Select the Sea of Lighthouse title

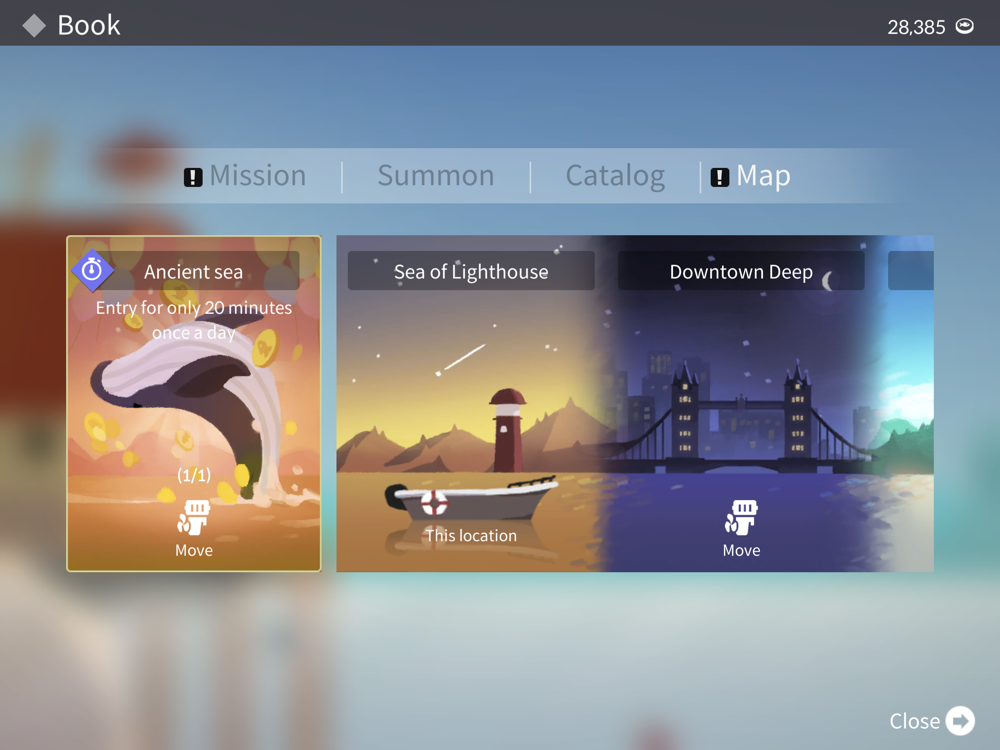tap(471, 272)
